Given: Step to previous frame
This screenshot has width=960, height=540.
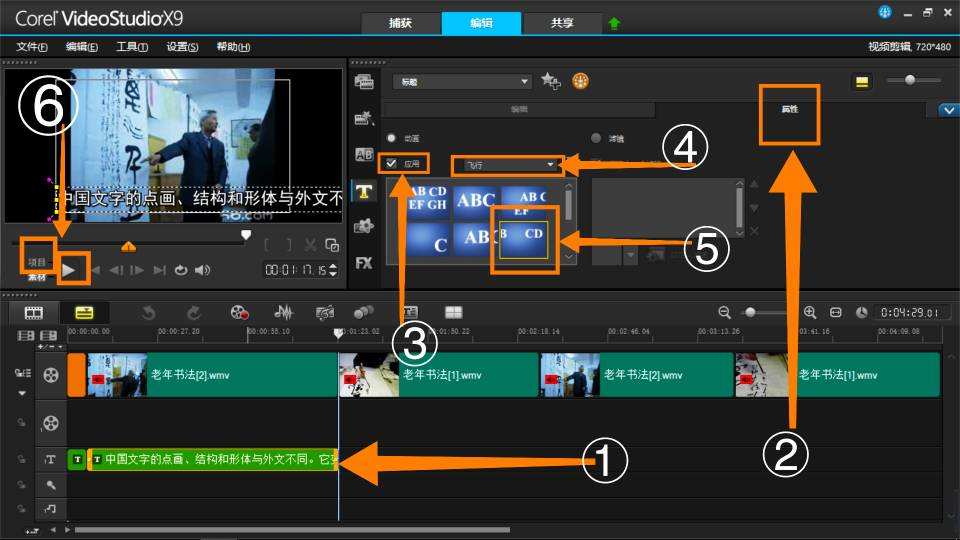Looking at the screenshot, I should [116, 270].
